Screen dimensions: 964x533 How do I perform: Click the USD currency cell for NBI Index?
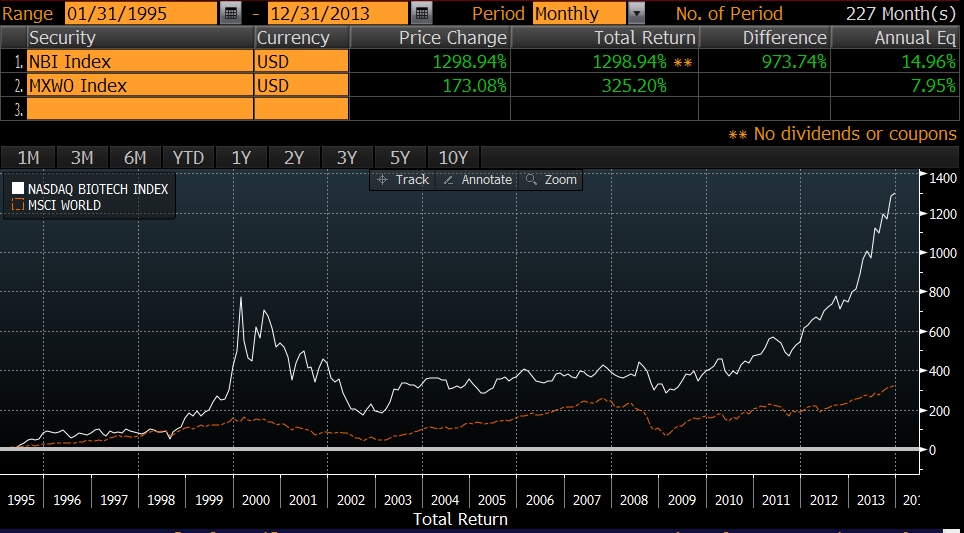301,61
